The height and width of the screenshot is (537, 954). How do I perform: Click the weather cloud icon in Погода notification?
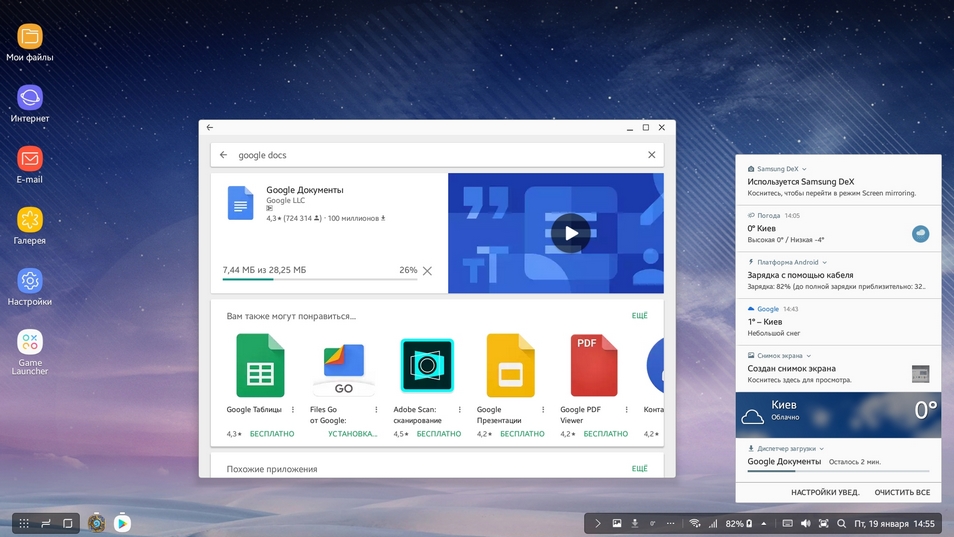click(x=920, y=234)
